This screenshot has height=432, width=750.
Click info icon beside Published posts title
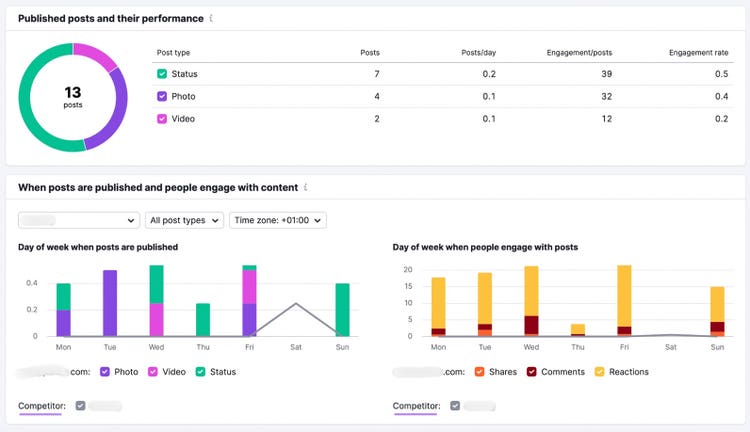211,18
